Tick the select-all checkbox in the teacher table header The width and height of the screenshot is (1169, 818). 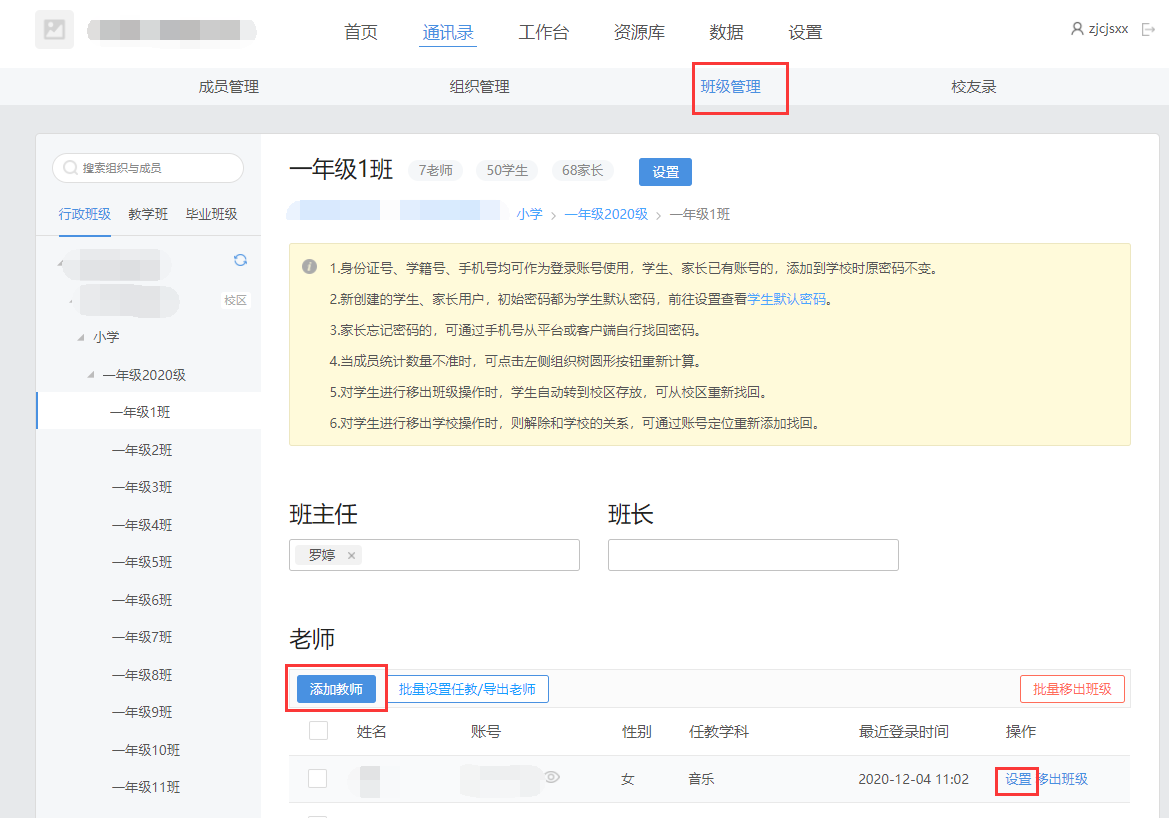coord(318,731)
